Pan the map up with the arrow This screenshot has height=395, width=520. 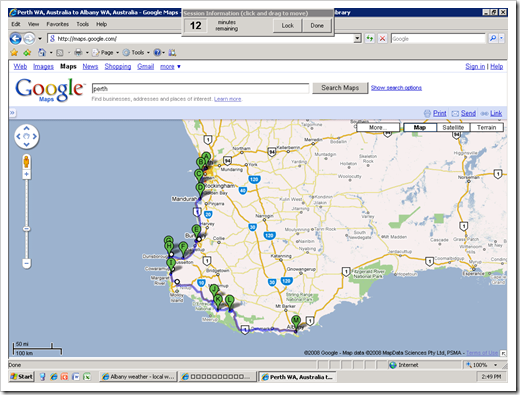click(27, 128)
